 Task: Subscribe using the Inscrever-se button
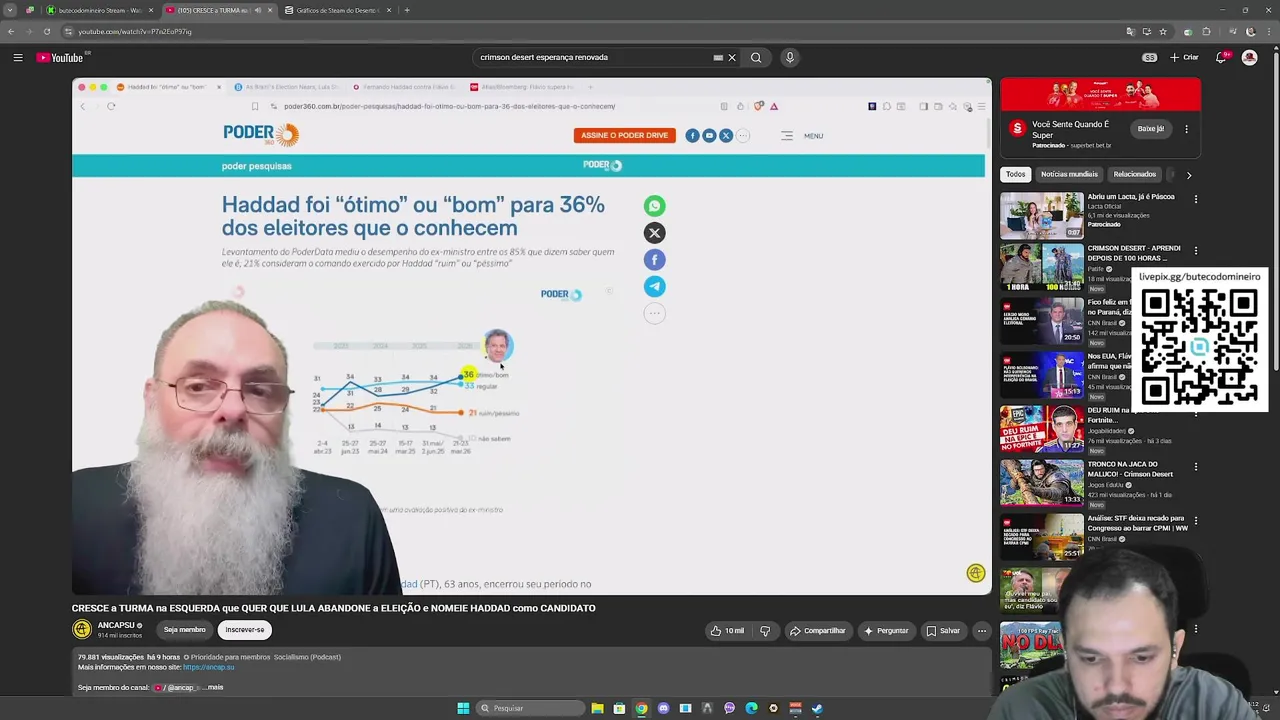[x=245, y=630]
